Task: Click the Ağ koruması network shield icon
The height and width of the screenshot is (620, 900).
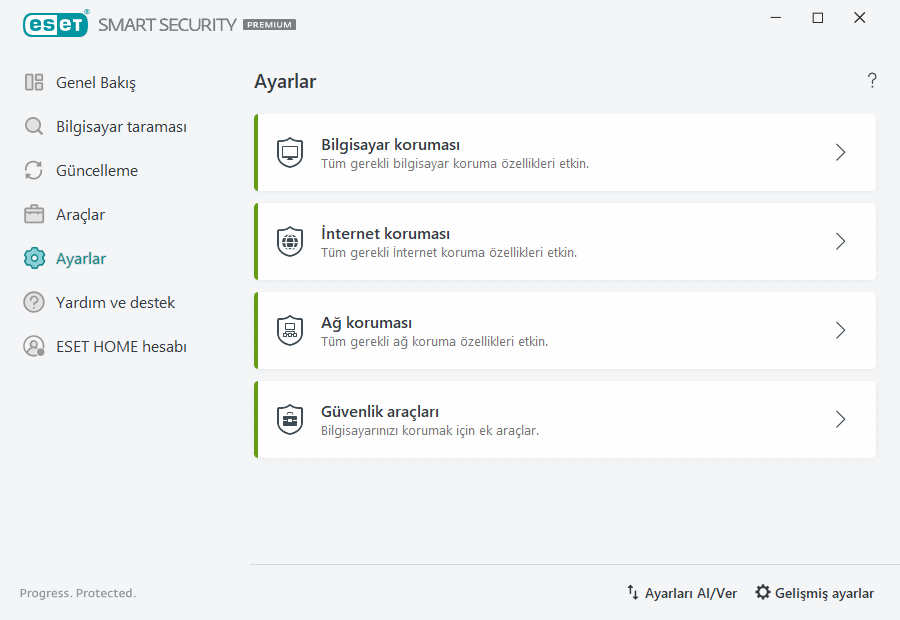Action: tap(290, 330)
